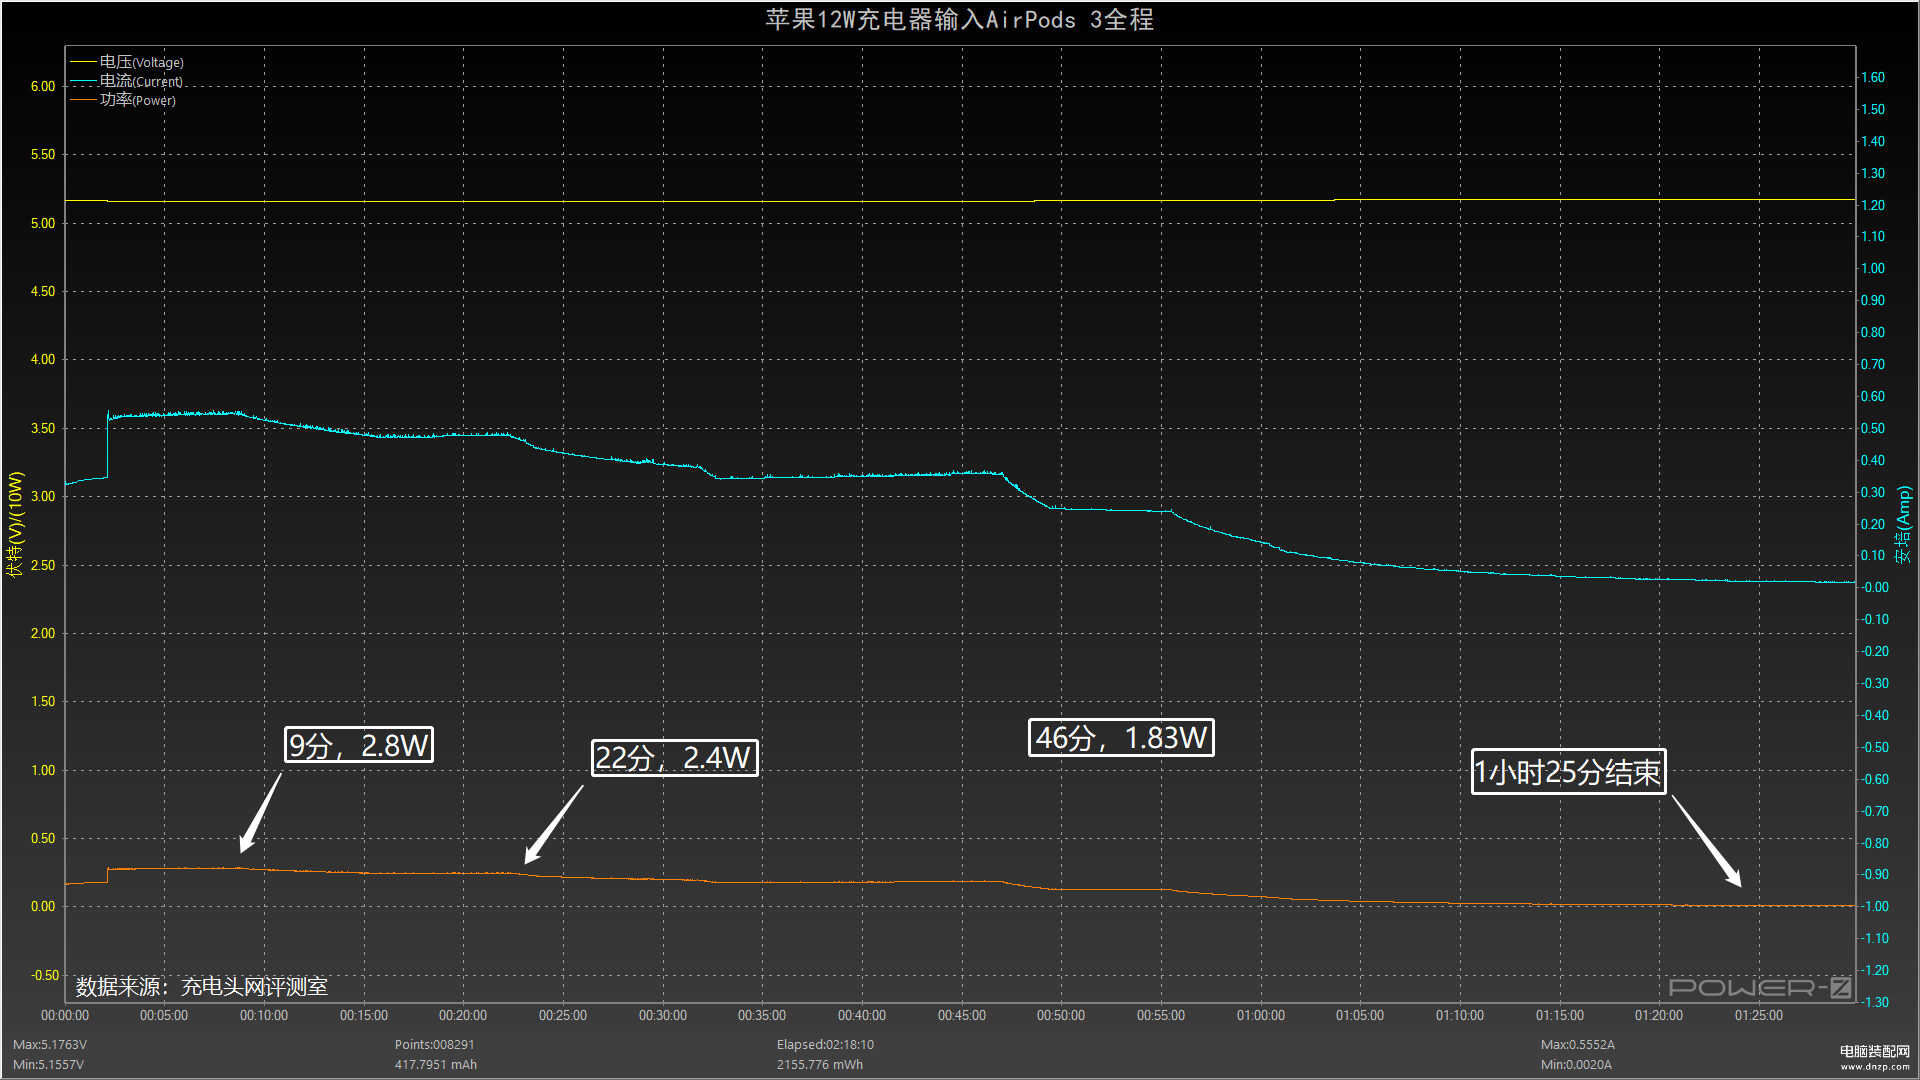1920x1080 pixels.
Task: Click the 00:00:00 time axis label
Action: pyautogui.click(x=65, y=1015)
